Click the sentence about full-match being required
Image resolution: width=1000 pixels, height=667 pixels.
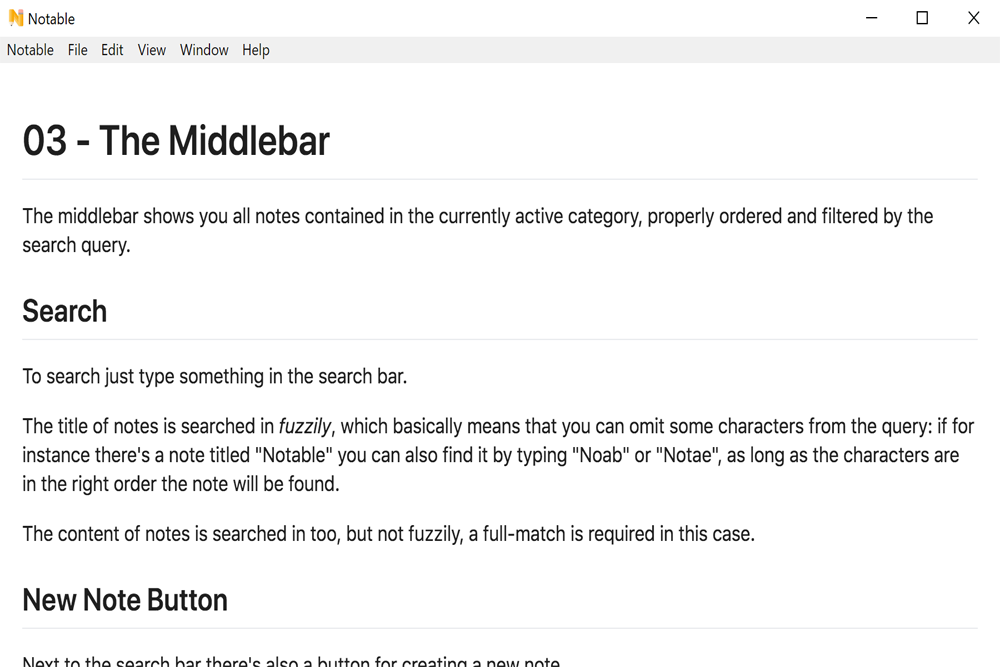coord(388,534)
